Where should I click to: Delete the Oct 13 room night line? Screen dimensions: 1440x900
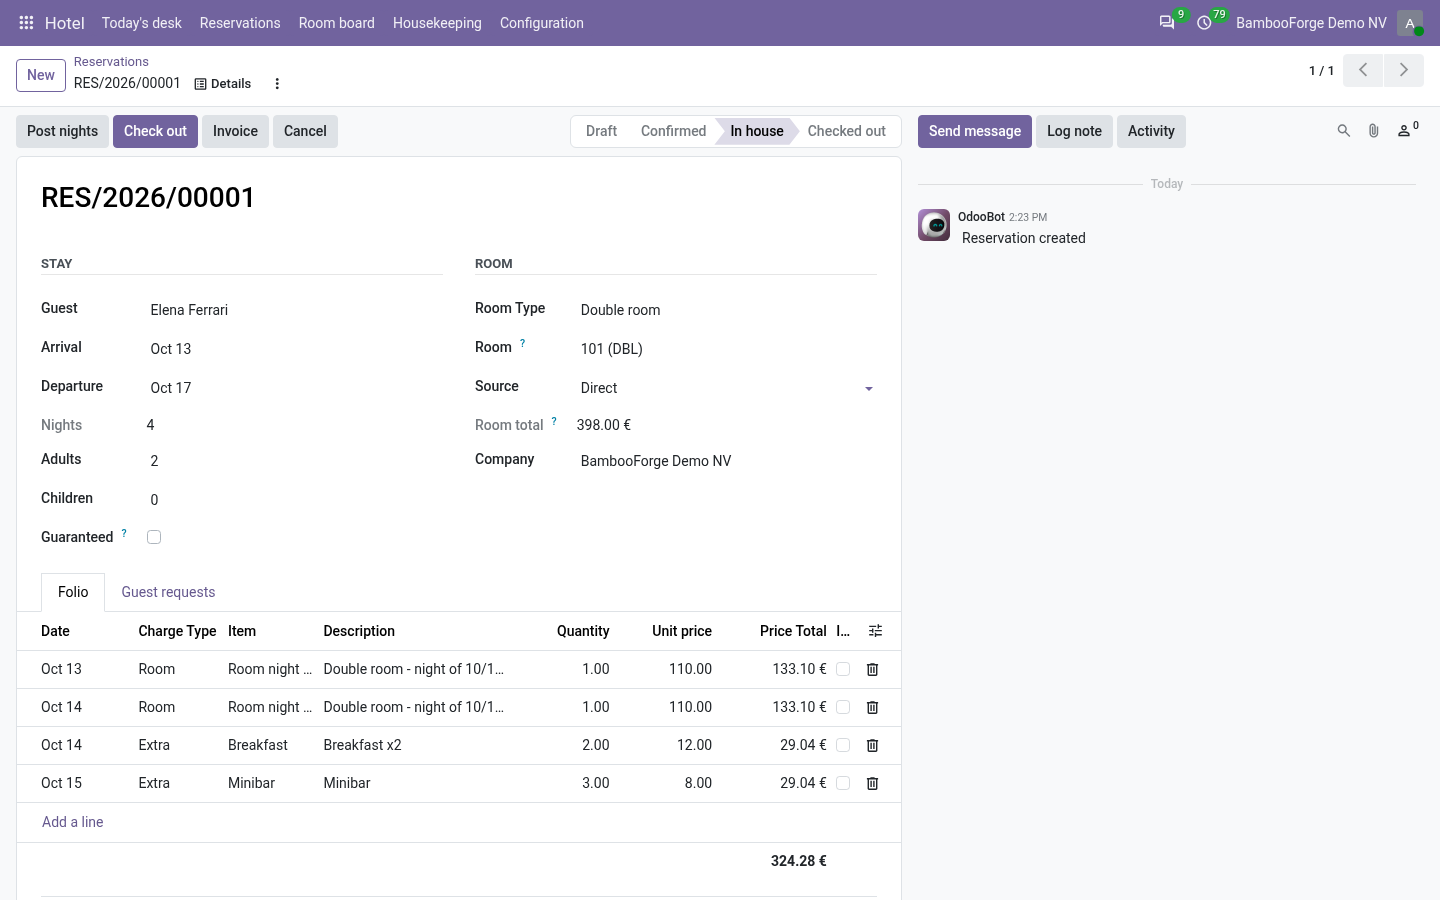point(872,670)
